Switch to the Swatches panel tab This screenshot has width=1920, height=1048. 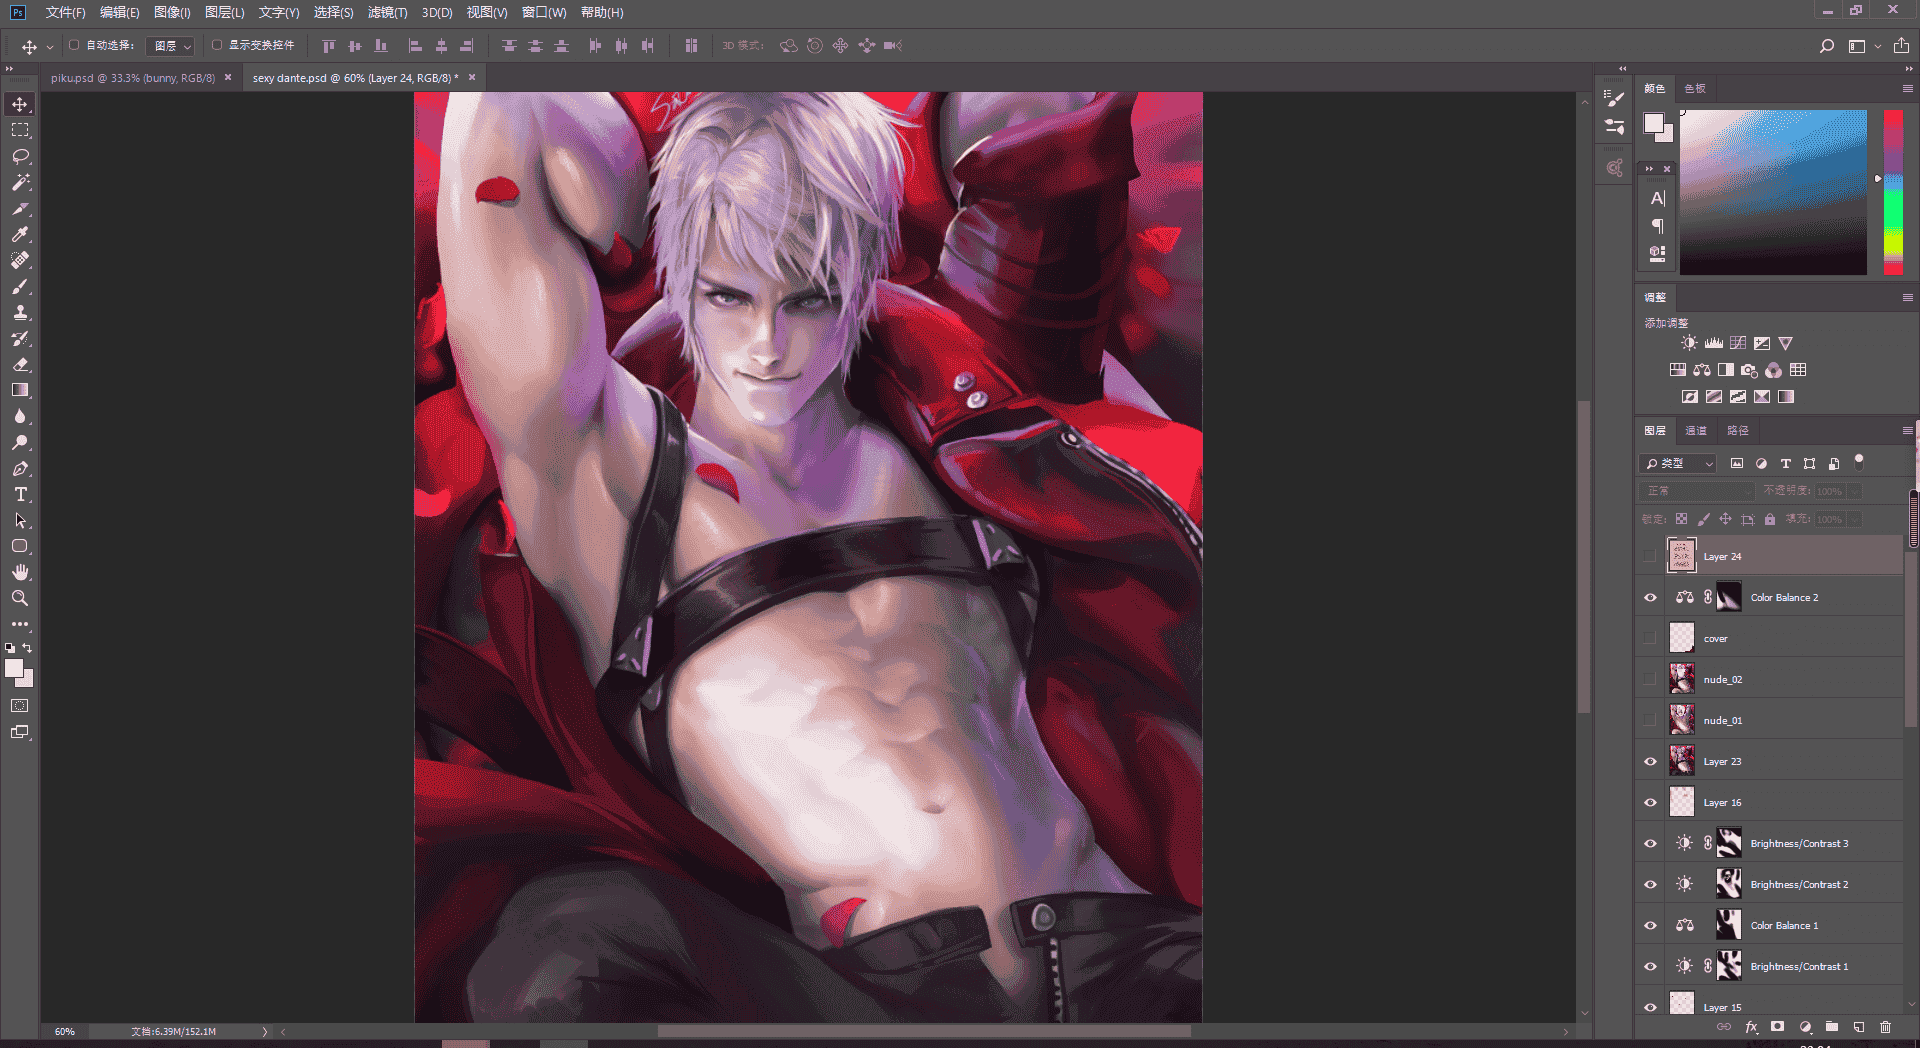pyautogui.click(x=1695, y=89)
